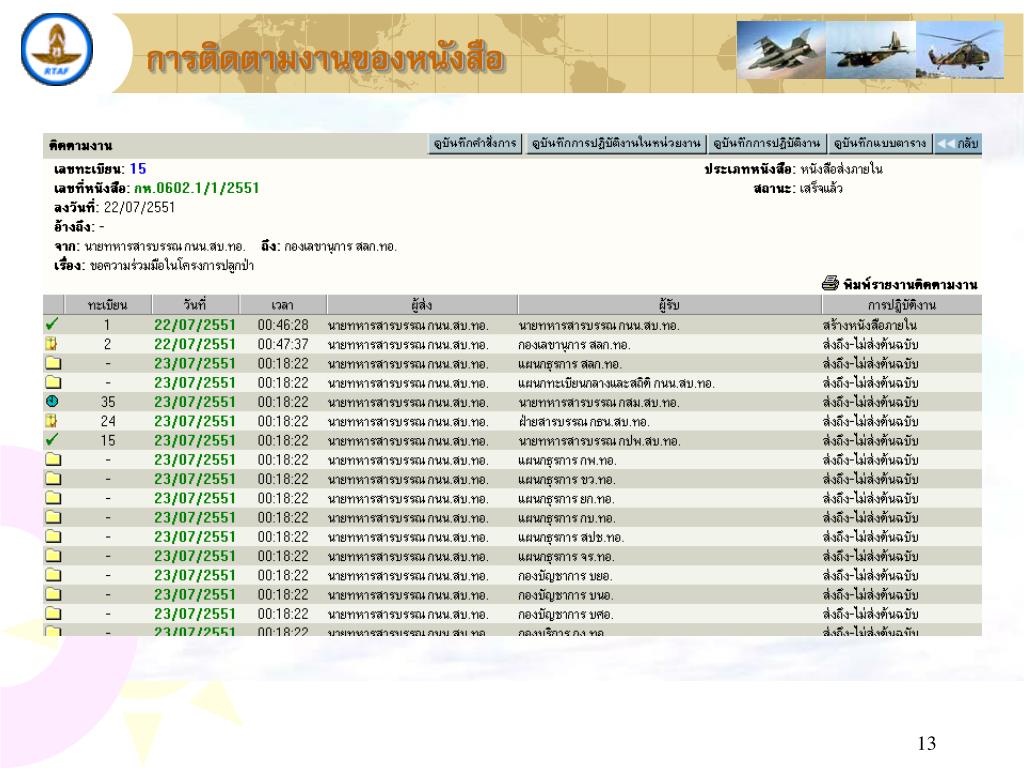Click the ดูบันทึกคำสั่งการ button

[x=475, y=143]
